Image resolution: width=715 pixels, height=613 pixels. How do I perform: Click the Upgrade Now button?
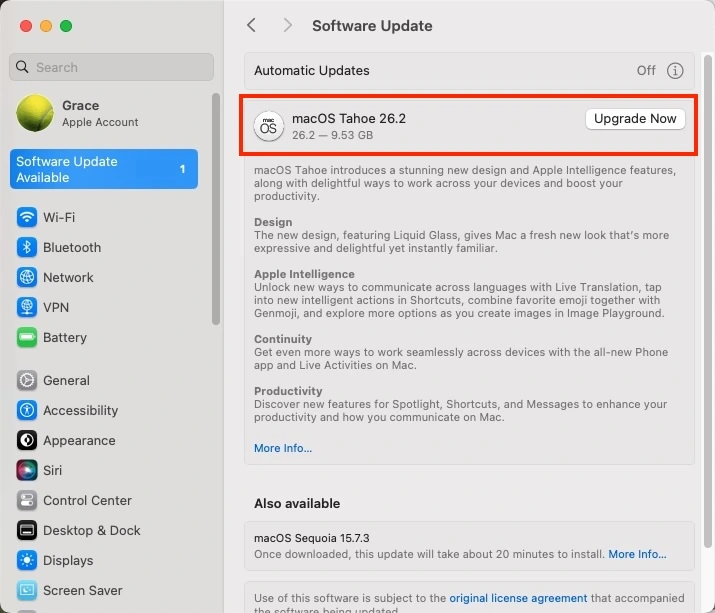point(635,119)
